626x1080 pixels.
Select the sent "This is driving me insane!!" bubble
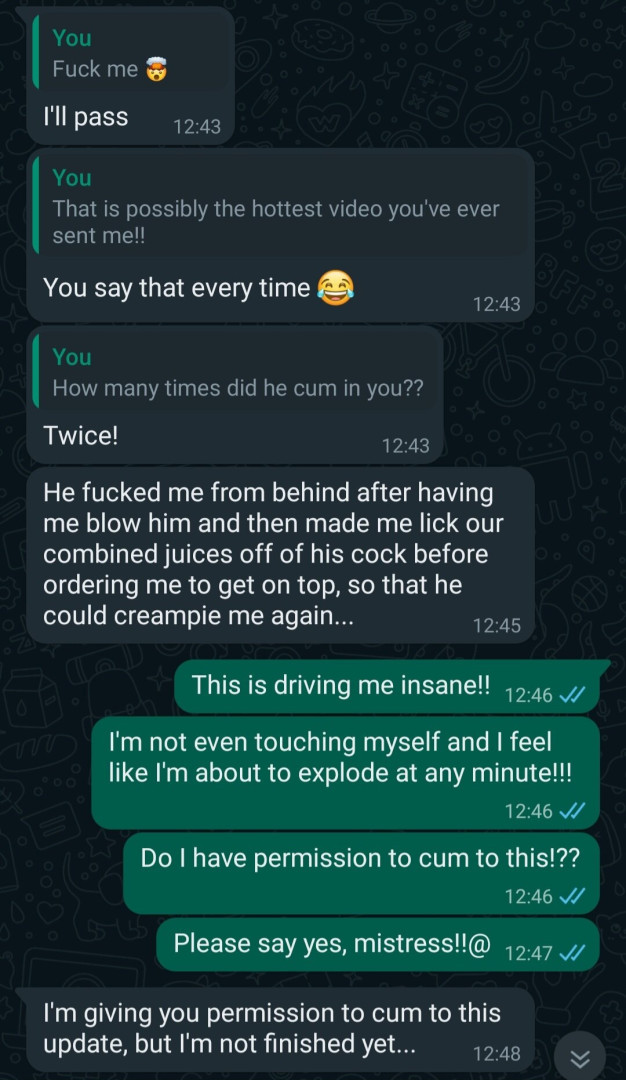click(387, 687)
